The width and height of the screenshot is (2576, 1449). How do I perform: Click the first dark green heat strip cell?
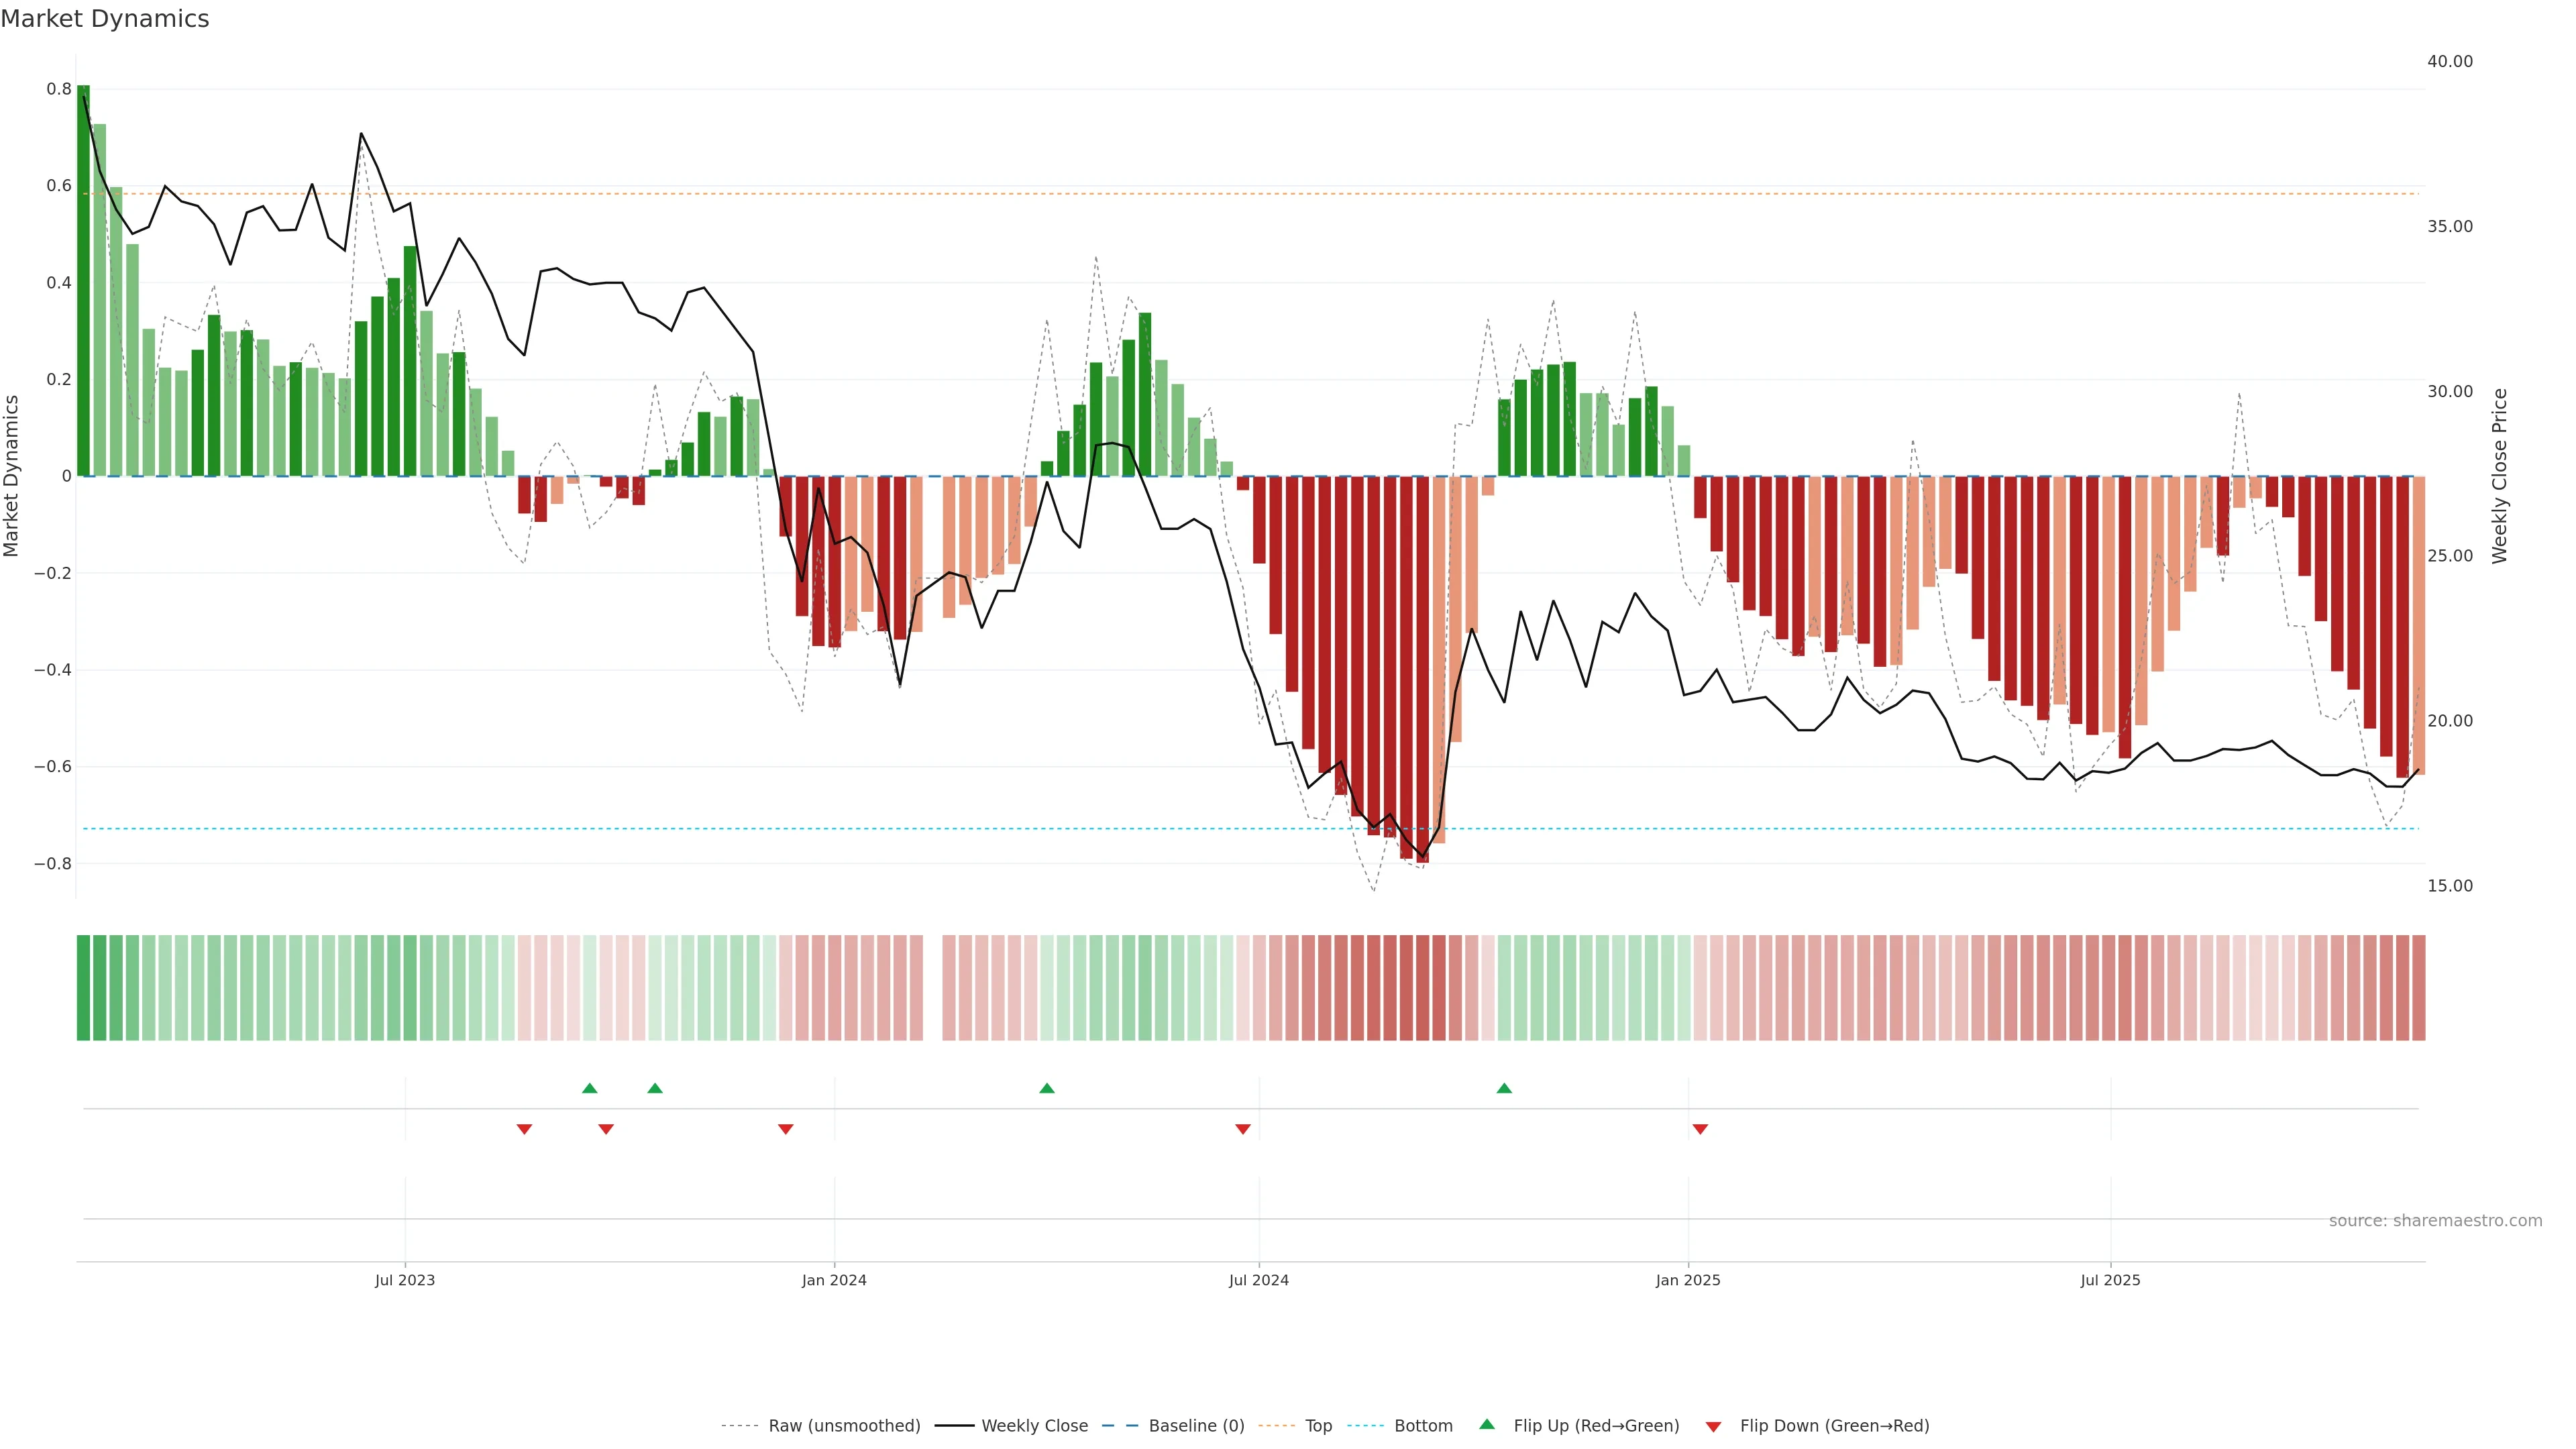(83, 988)
